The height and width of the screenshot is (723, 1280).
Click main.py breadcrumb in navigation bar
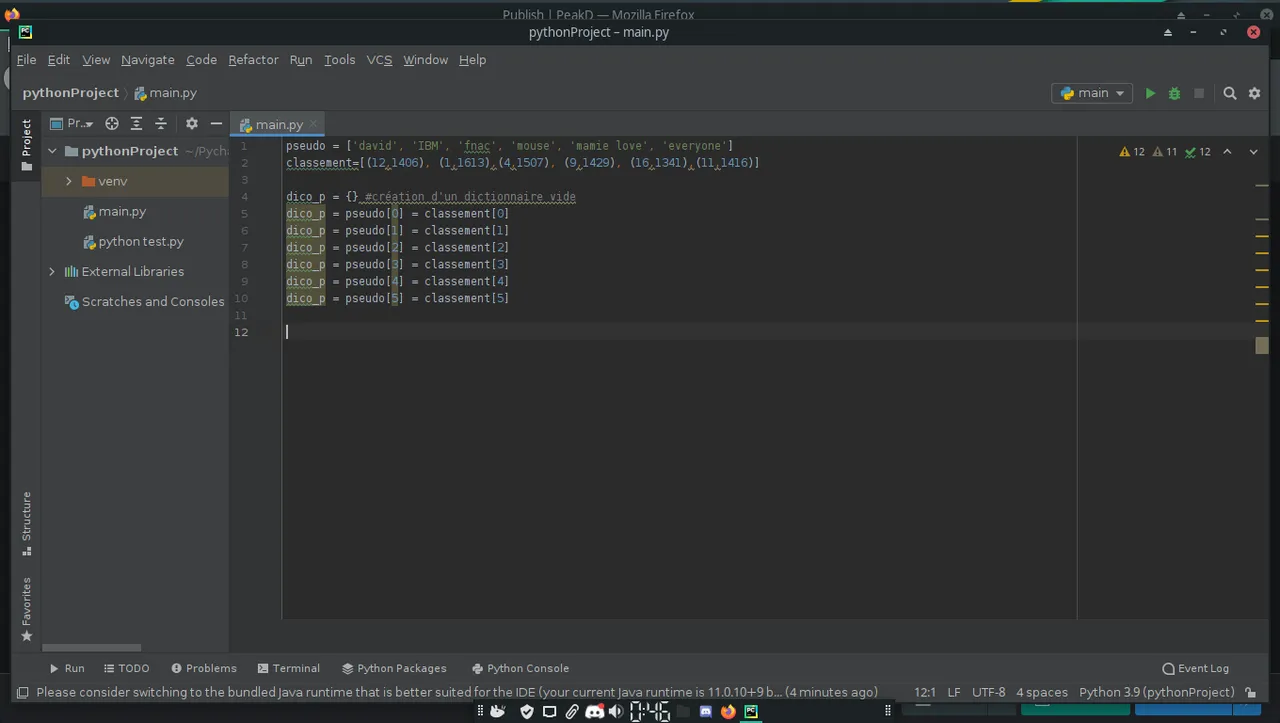[x=166, y=92]
